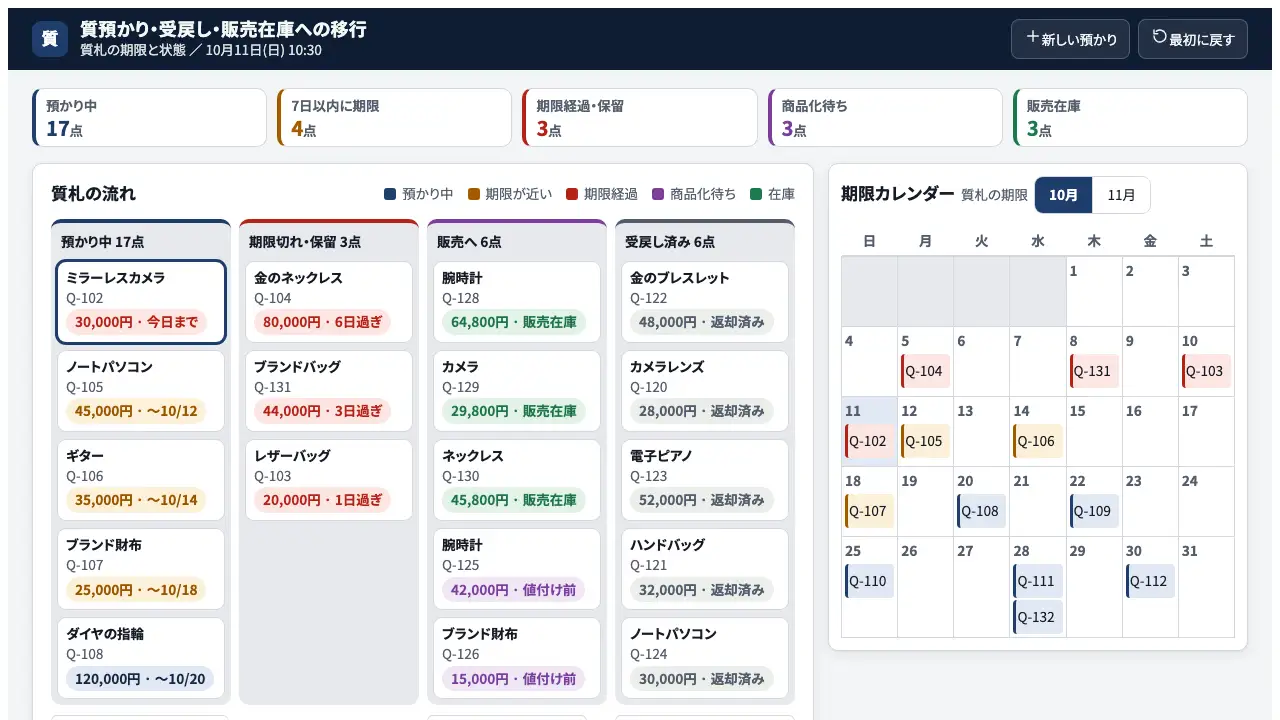Click calendar day 31 cell
This screenshot has height=720, width=1280.
(1206, 587)
